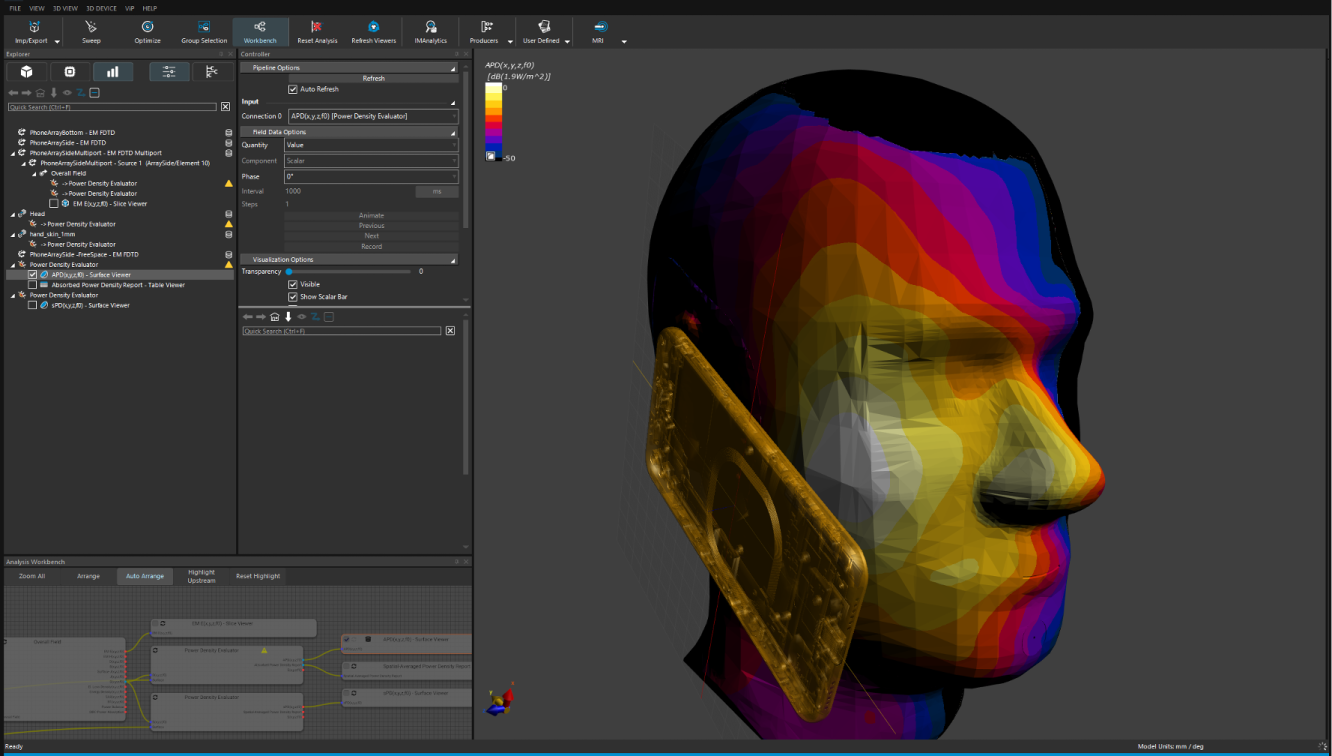Activate Group Selection
This screenshot has height=756, width=1332.
204,30
